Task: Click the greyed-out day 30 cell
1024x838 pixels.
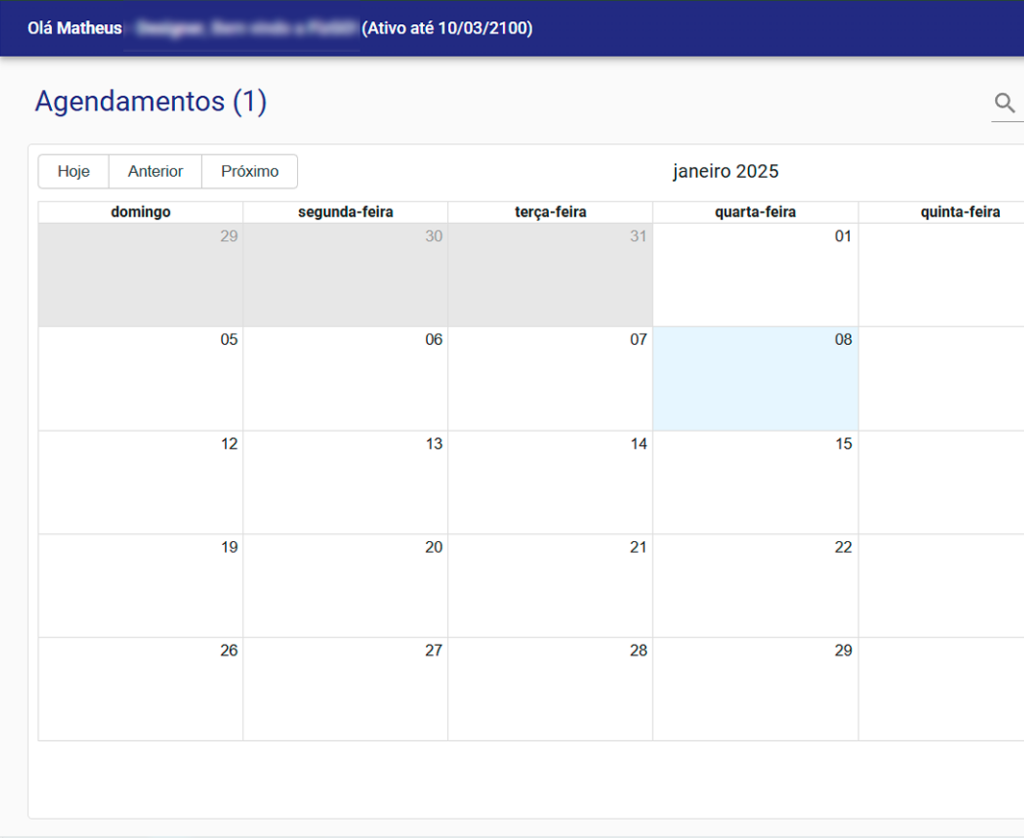Action: 345,275
